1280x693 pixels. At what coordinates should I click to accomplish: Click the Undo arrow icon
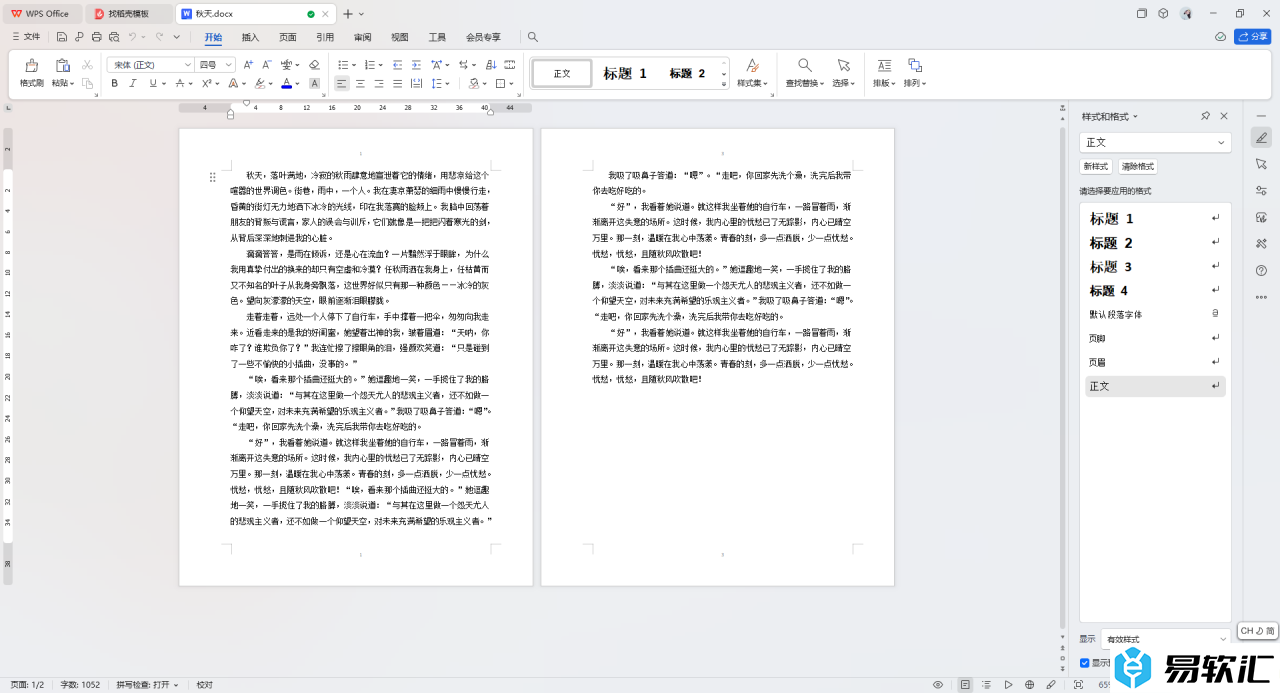132,37
